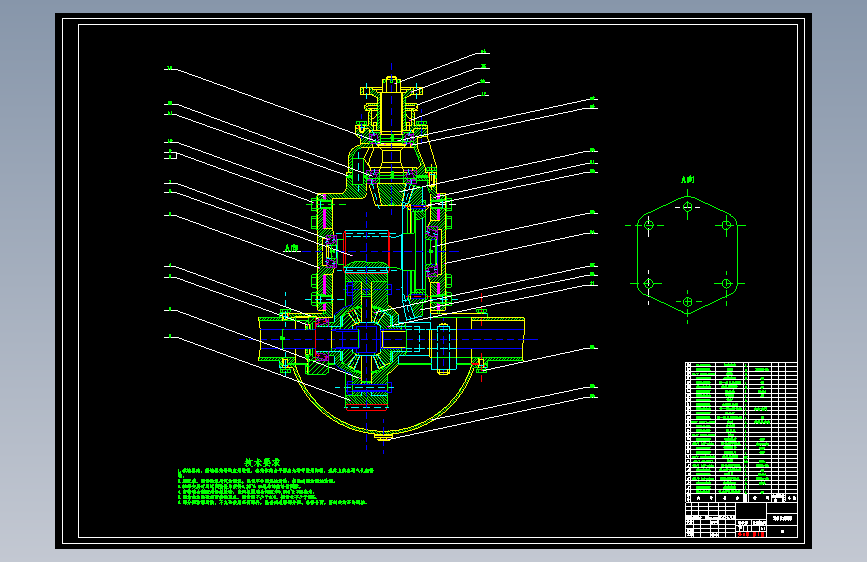Click the small rectangle callout on the left side
The height and width of the screenshot is (562, 867).
point(171,156)
